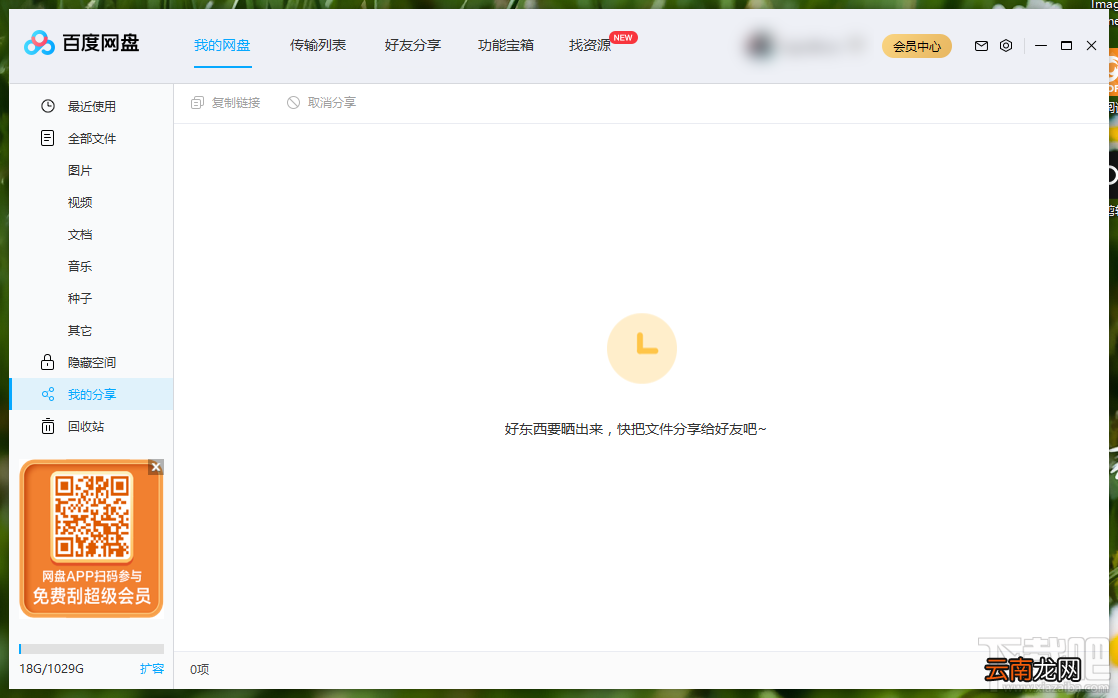
Task: Select 种子 category in sidebar
Action: 80,298
